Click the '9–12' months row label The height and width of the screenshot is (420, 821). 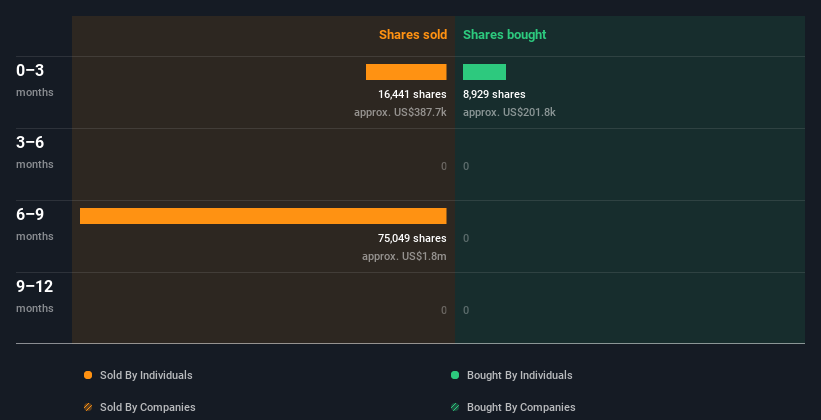[35, 286]
